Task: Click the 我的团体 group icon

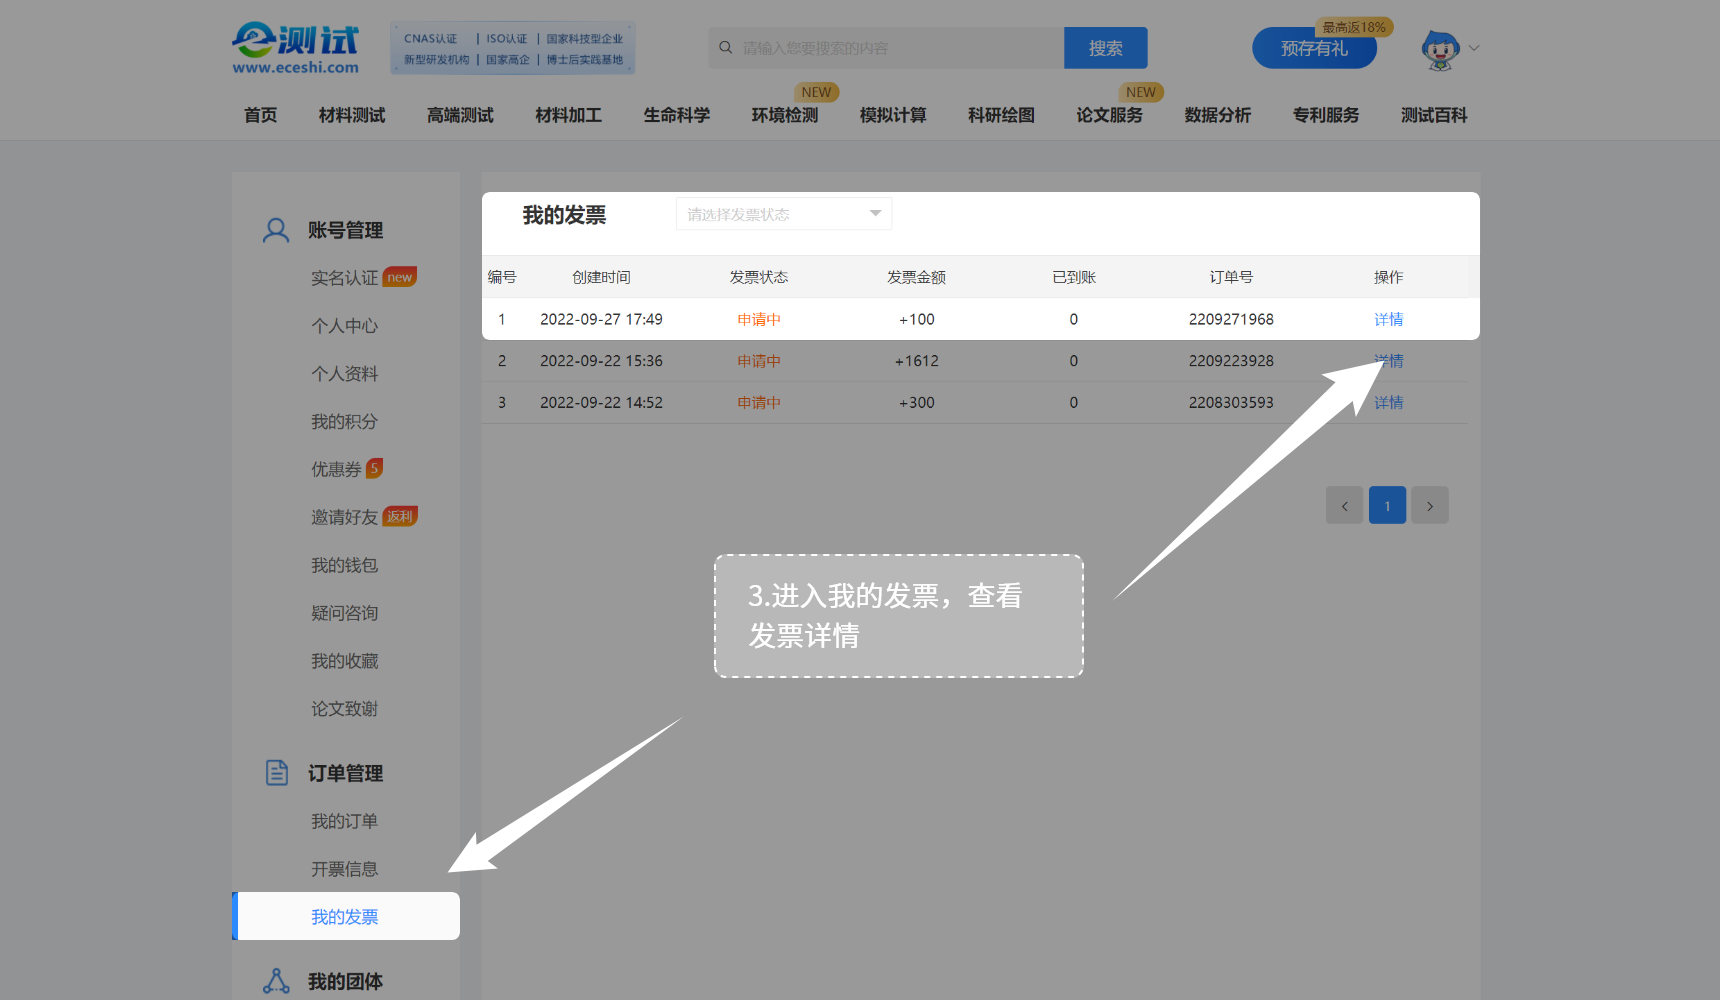Action: pyautogui.click(x=276, y=981)
